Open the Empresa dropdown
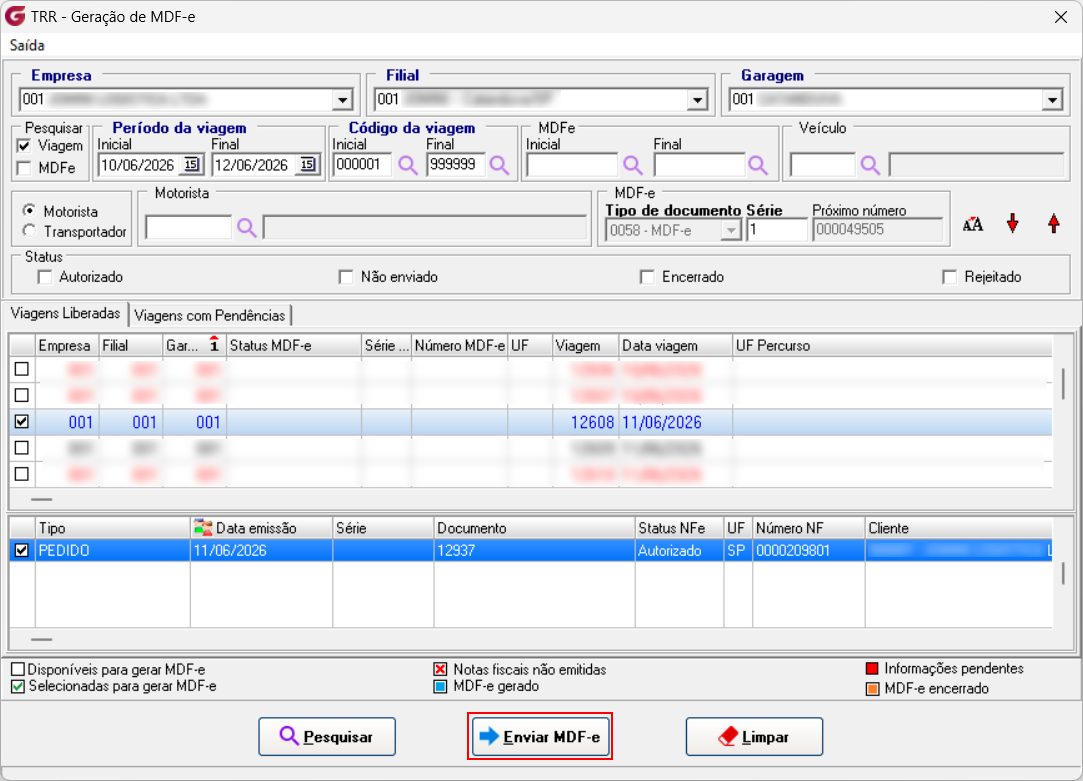 [x=343, y=100]
